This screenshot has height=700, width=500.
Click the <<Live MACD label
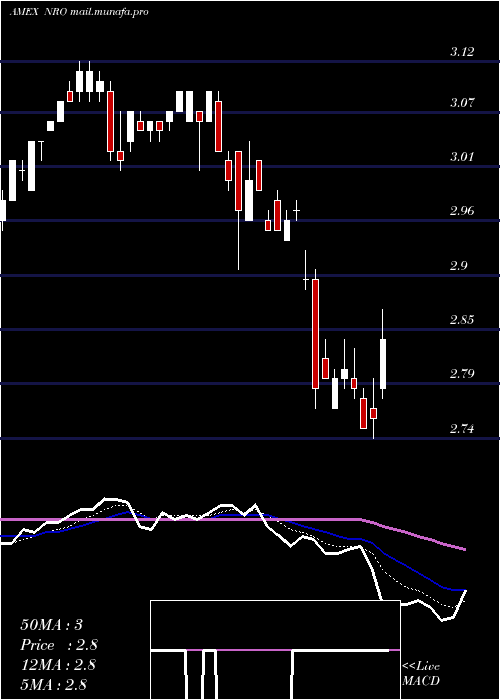[x=421, y=674]
